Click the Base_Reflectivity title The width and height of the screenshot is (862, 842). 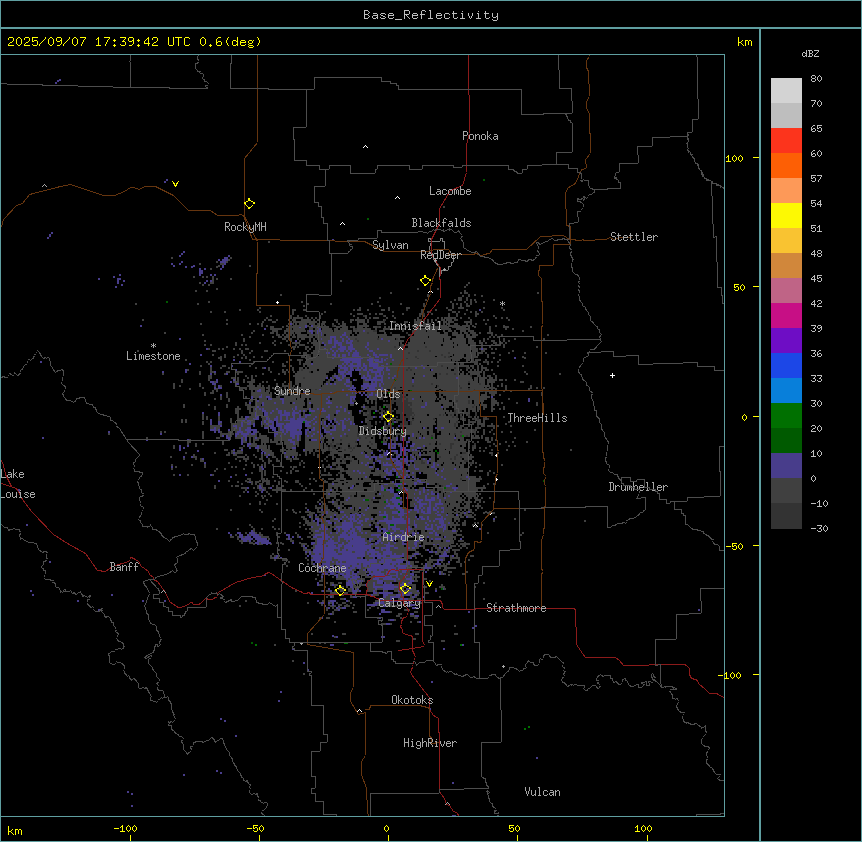pos(431,15)
